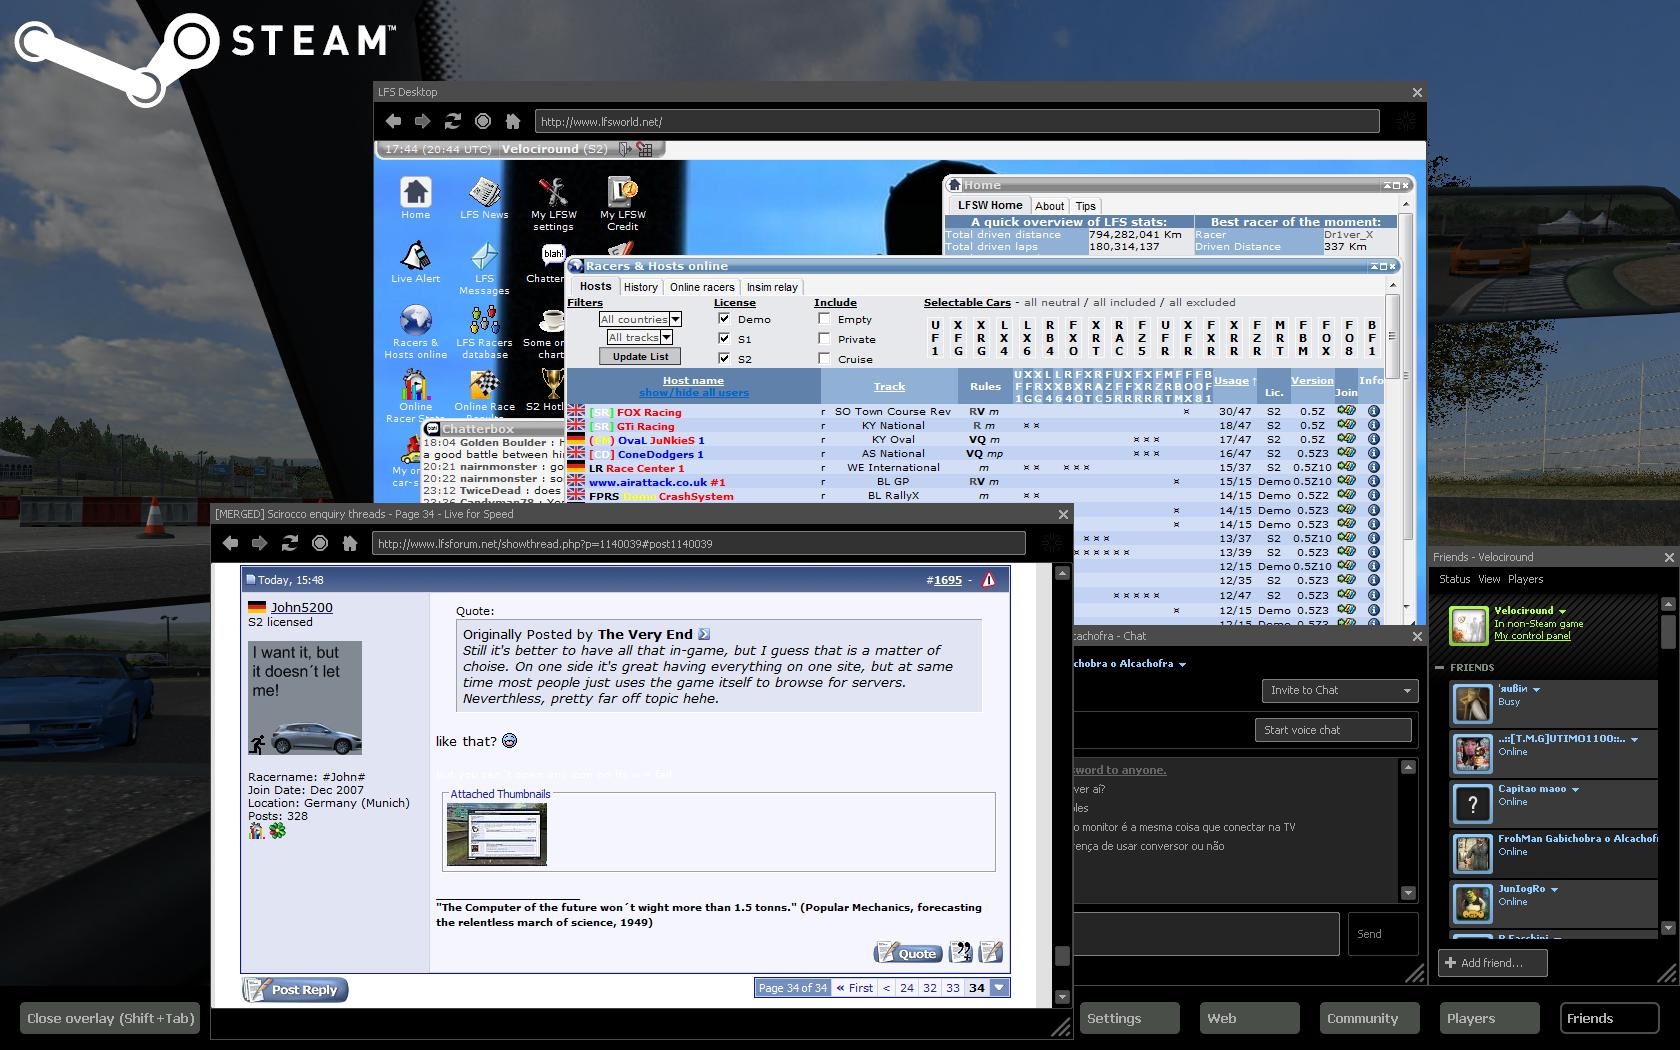The width and height of the screenshot is (1680, 1050).
Task: Go back in LFS Desktop browser
Action: point(394,121)
